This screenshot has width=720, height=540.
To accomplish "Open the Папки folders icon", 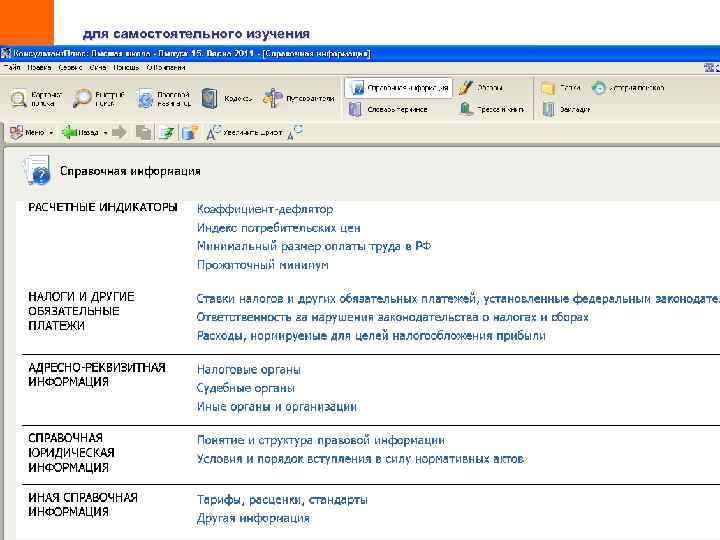I will tap(548, 87).
